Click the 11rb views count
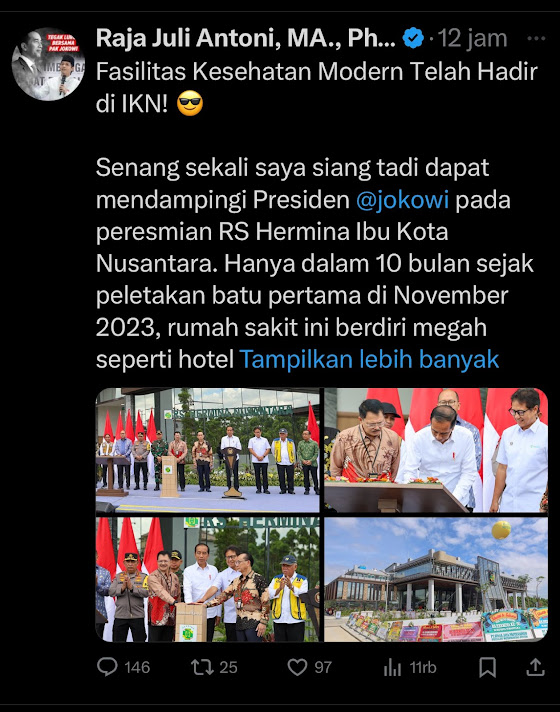The height and width of the screenshot is (712, 560). point(422,668)
